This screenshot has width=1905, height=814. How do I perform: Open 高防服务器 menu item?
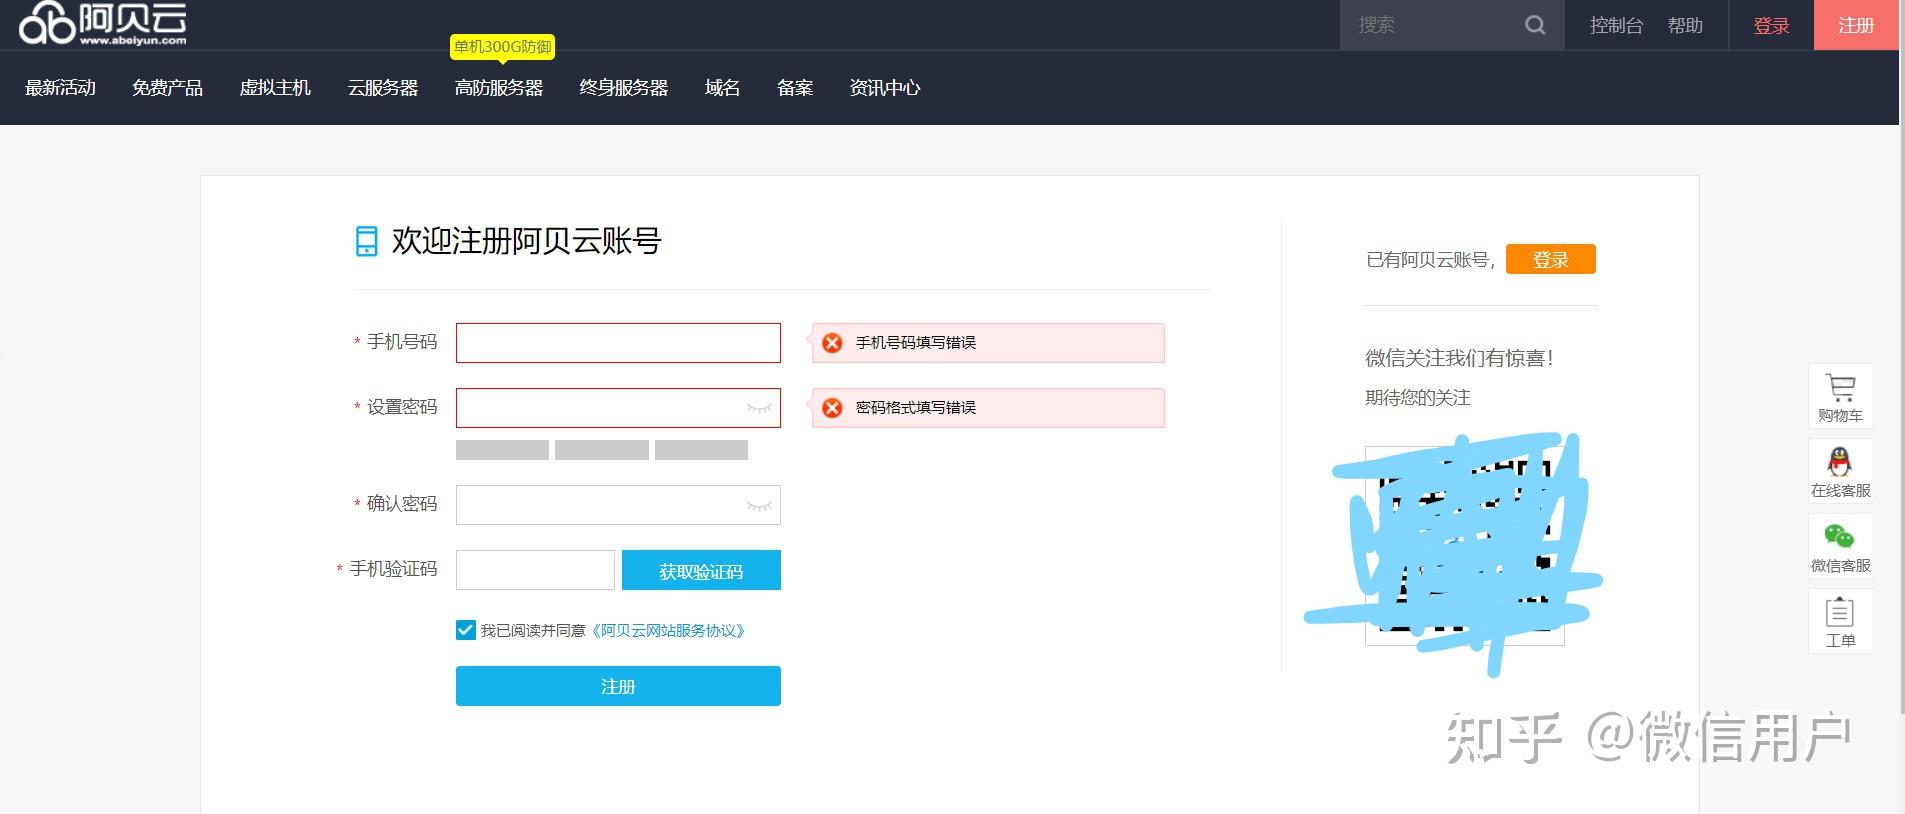[499, 88]
